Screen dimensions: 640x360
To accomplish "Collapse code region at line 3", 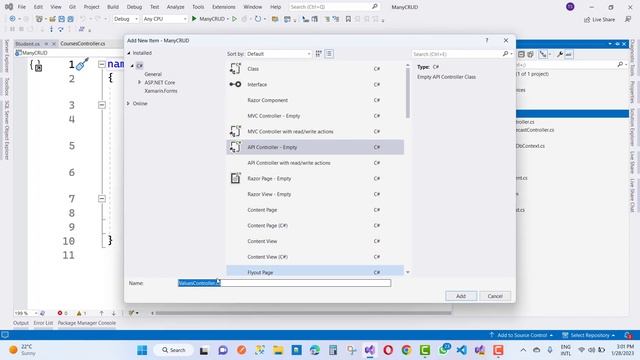I will (102, 105).
